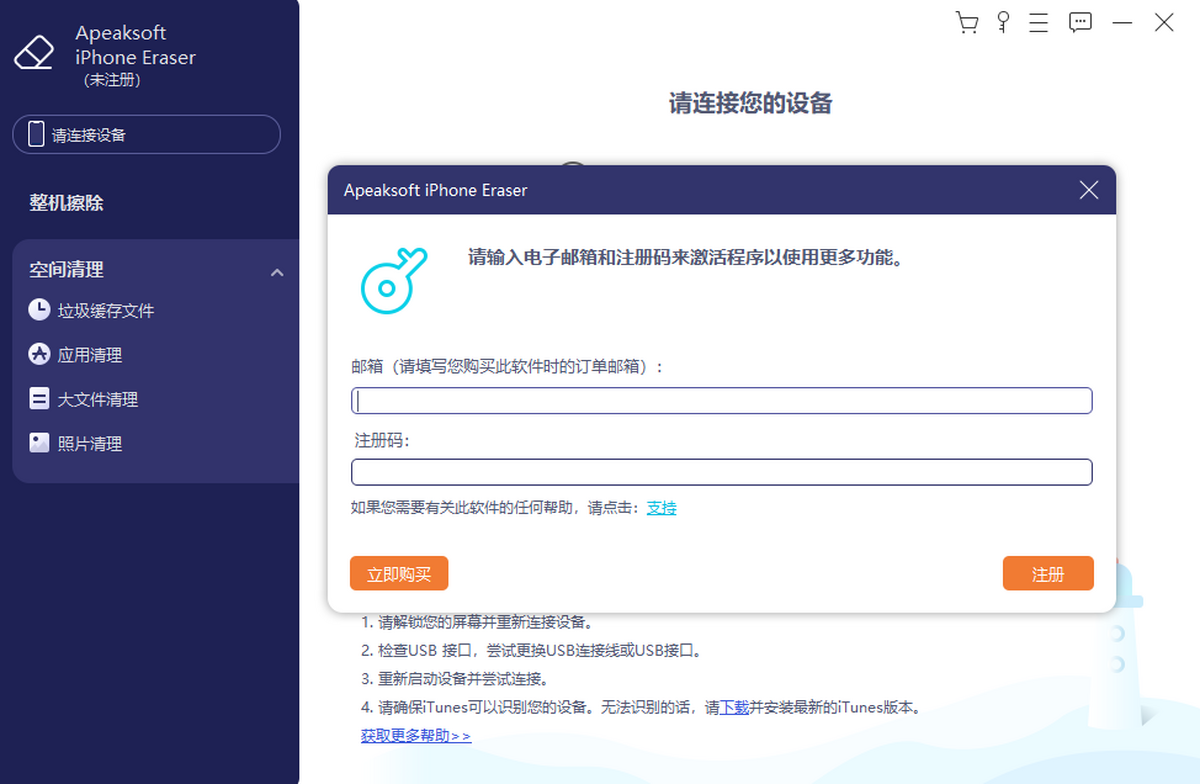This screenshot has width=1200, height=784.
Task: Click the phone icon in 请连接设备 box
Action: (36, 134)
